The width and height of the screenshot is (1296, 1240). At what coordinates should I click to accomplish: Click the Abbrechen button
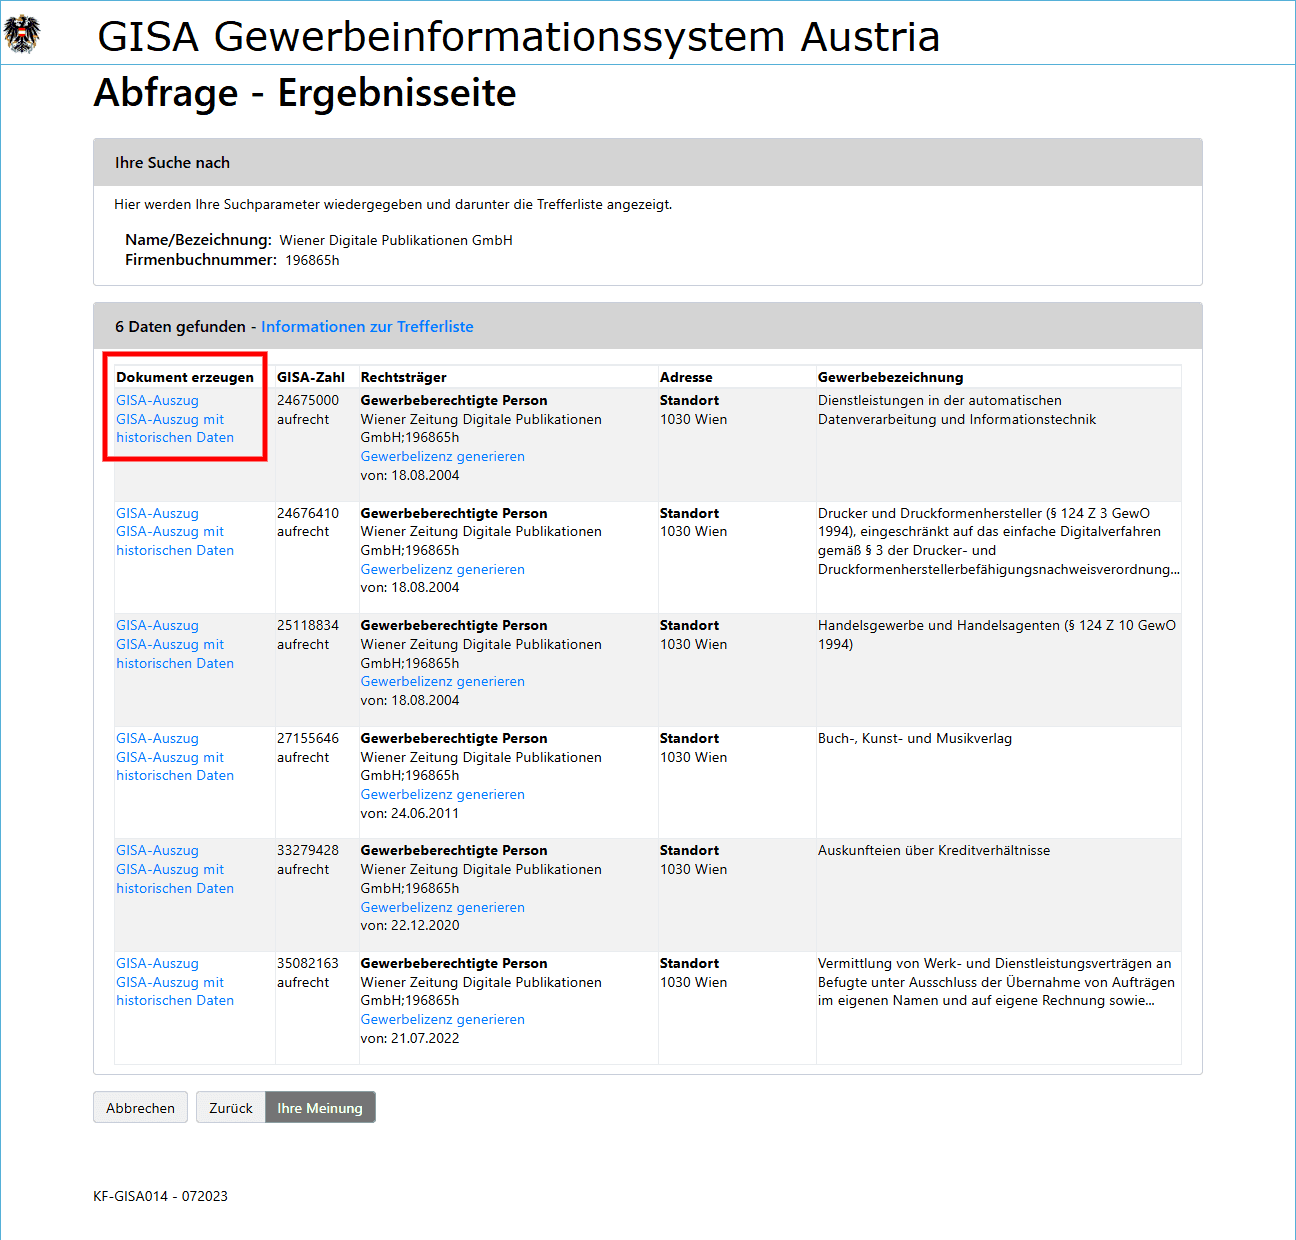coord(140,1108)
